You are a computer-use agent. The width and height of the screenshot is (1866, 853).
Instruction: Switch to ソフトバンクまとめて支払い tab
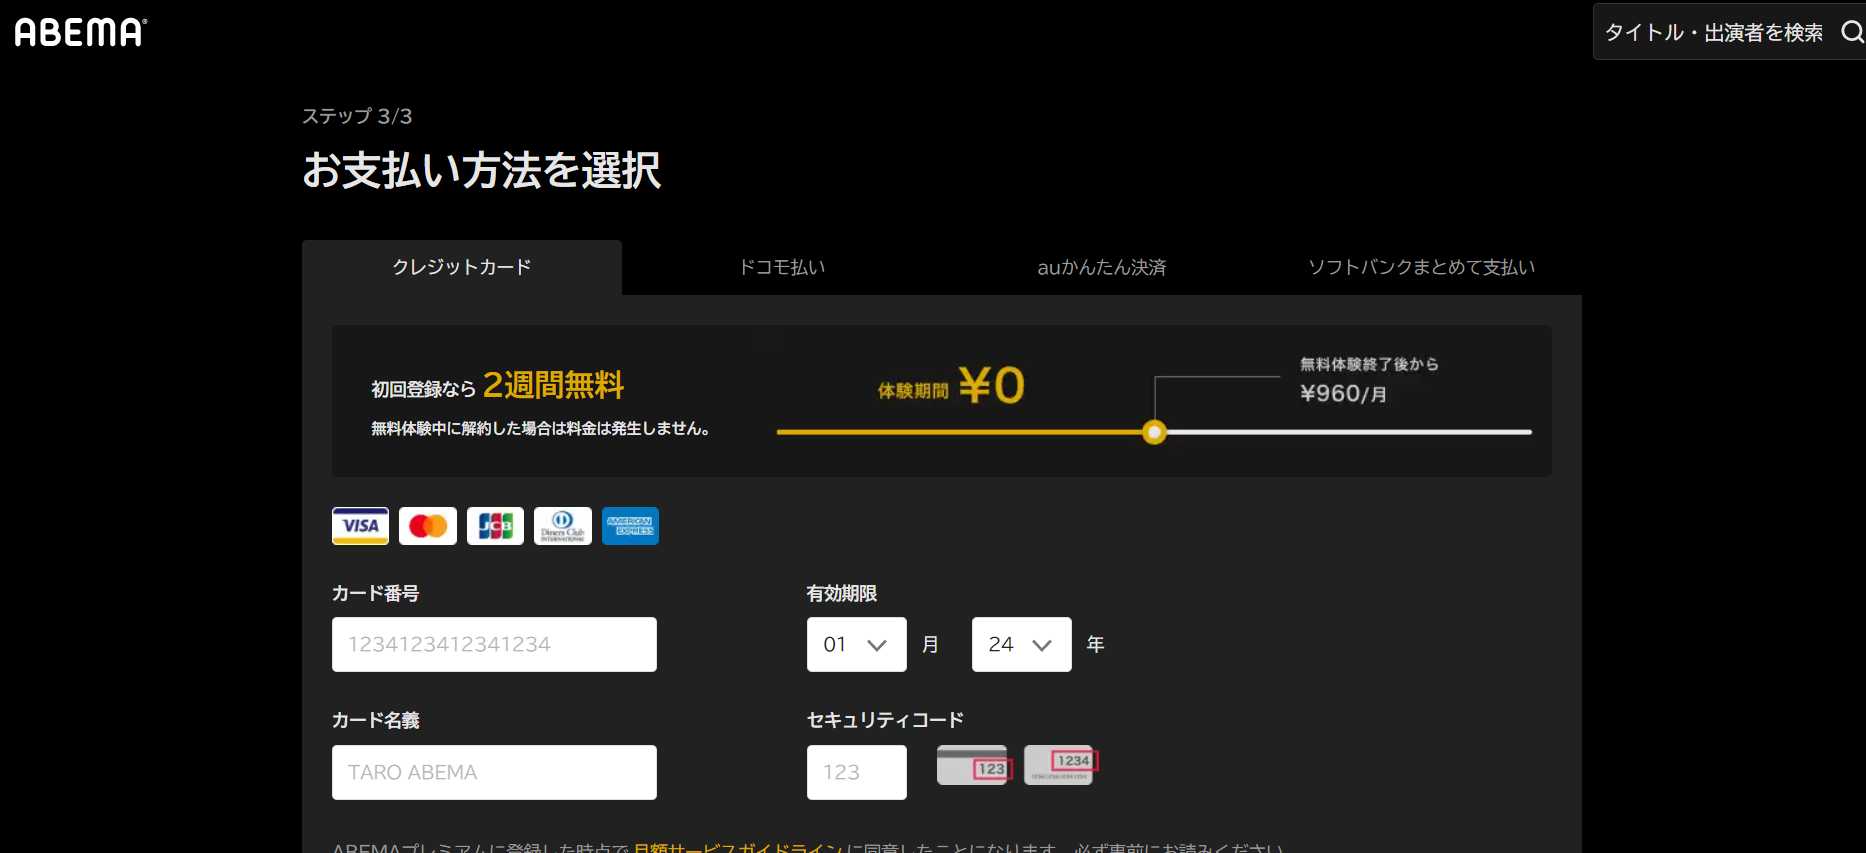[1422, 267]
